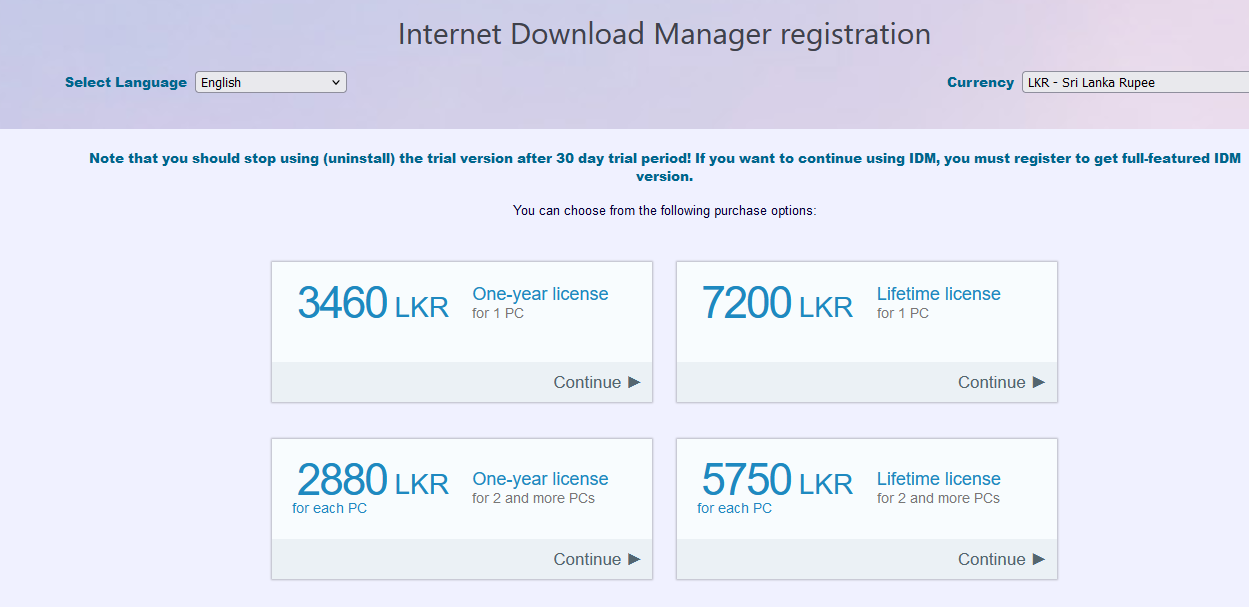Continue with One-year license for 2+ PCs

pyautogui.click(x=597, y=559)
